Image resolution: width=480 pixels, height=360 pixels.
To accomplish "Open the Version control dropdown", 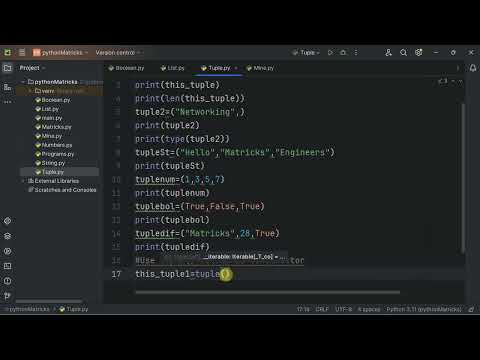I will coord(118,52).
